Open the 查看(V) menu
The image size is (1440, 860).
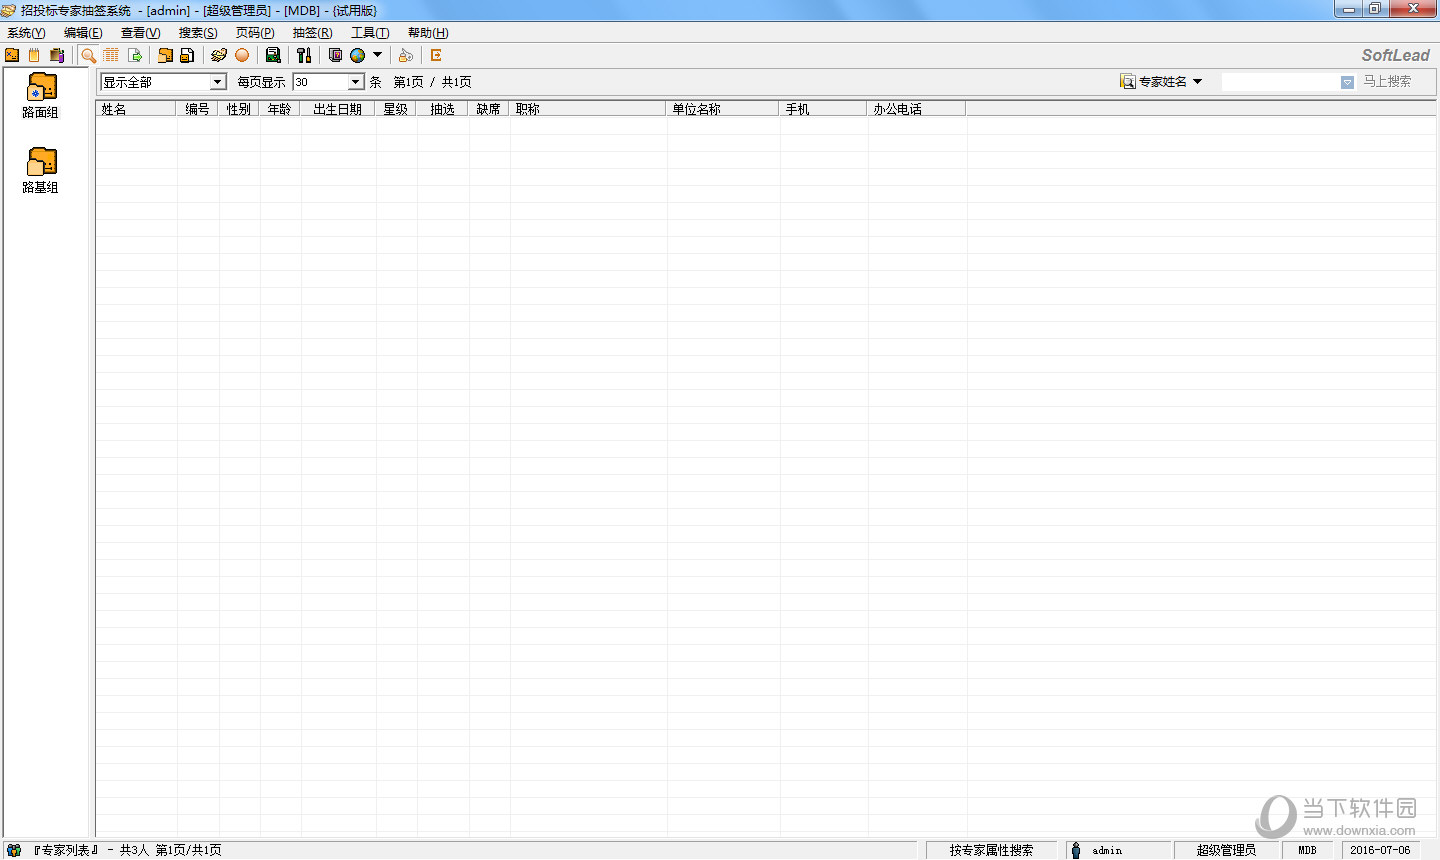[x=140, y=33]
